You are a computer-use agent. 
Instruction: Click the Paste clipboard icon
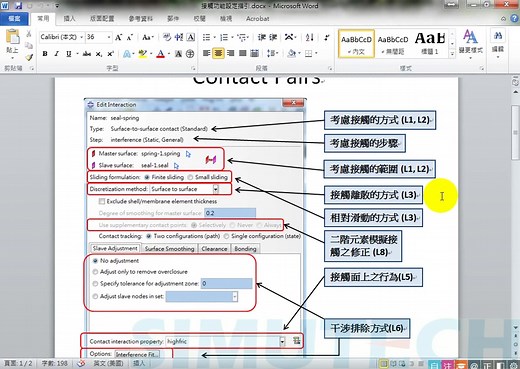[x=13, y=37]
